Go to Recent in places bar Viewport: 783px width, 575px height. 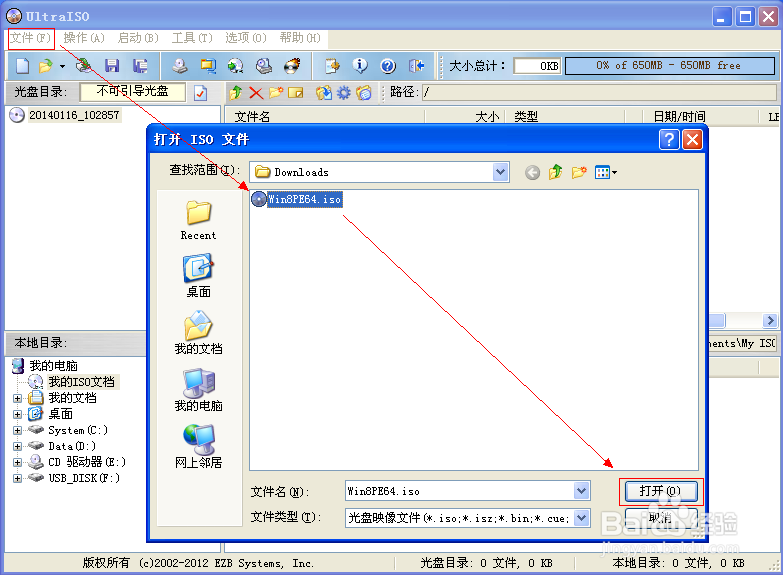tap(198, 221)
